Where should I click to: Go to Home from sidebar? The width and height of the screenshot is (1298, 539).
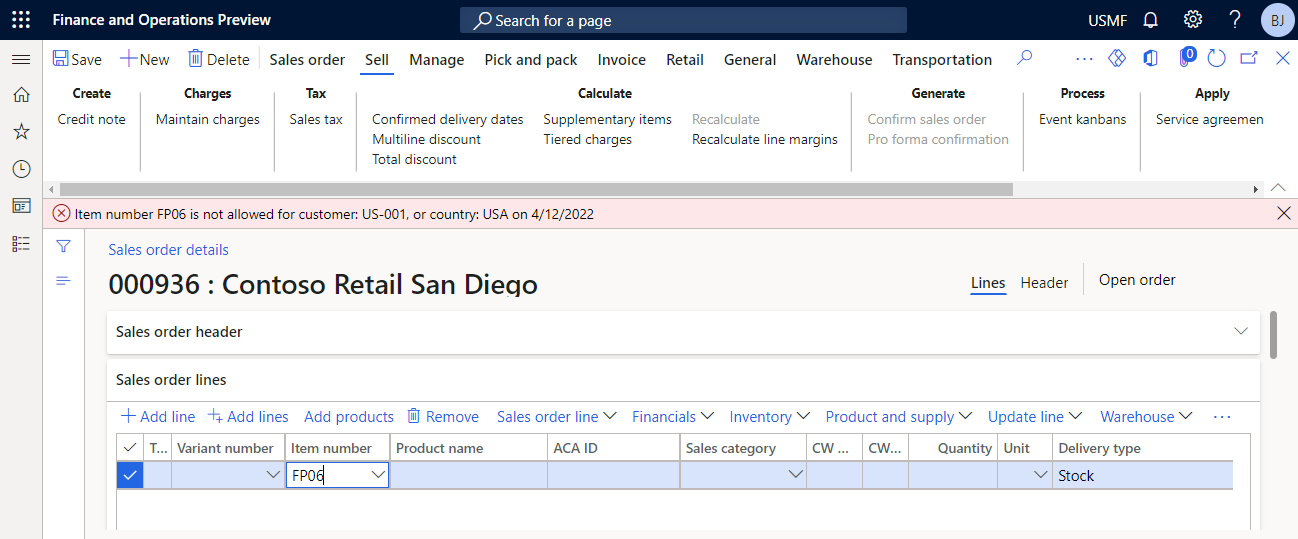[21, 95]
